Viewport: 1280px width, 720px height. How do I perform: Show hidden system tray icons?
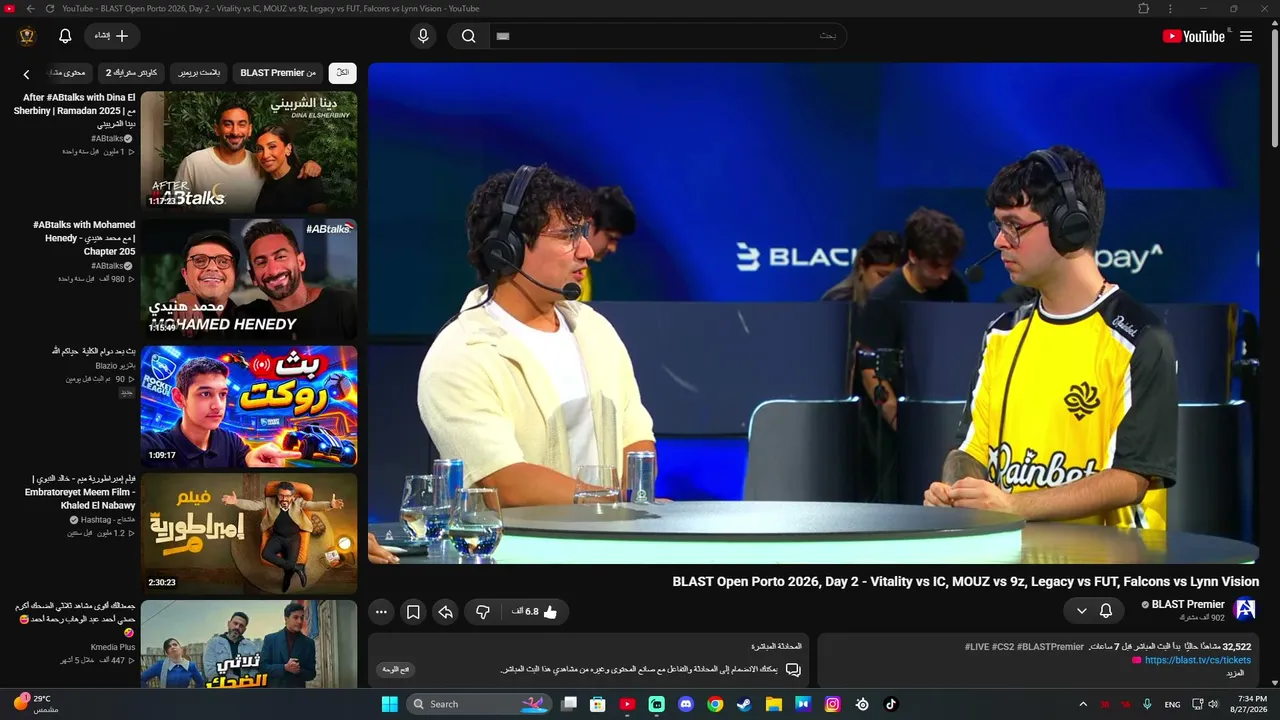(1083, 704)
